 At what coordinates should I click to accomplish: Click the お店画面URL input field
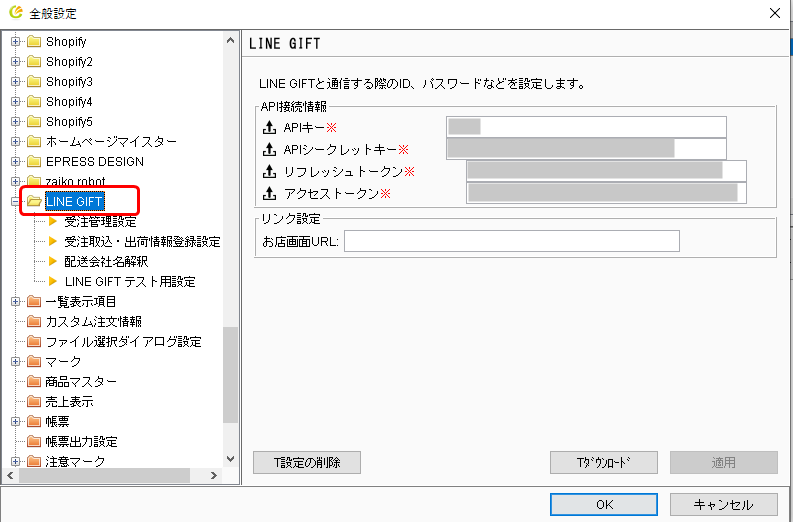(x=512, y=241)
